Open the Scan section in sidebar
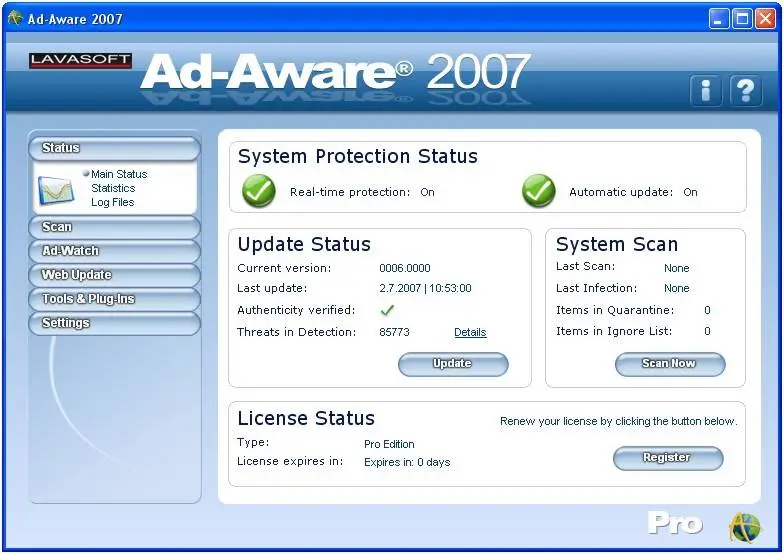This screenshot has width=784, height=554. tap(114, 227)
